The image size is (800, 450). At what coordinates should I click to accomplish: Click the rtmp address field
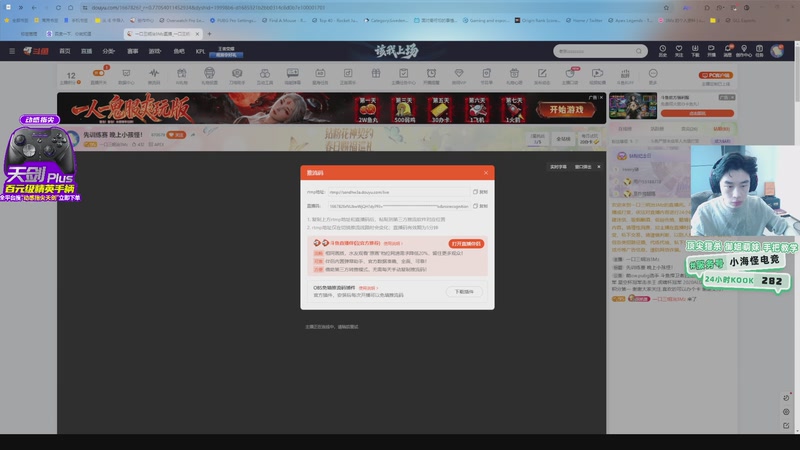tap(398, 192)
